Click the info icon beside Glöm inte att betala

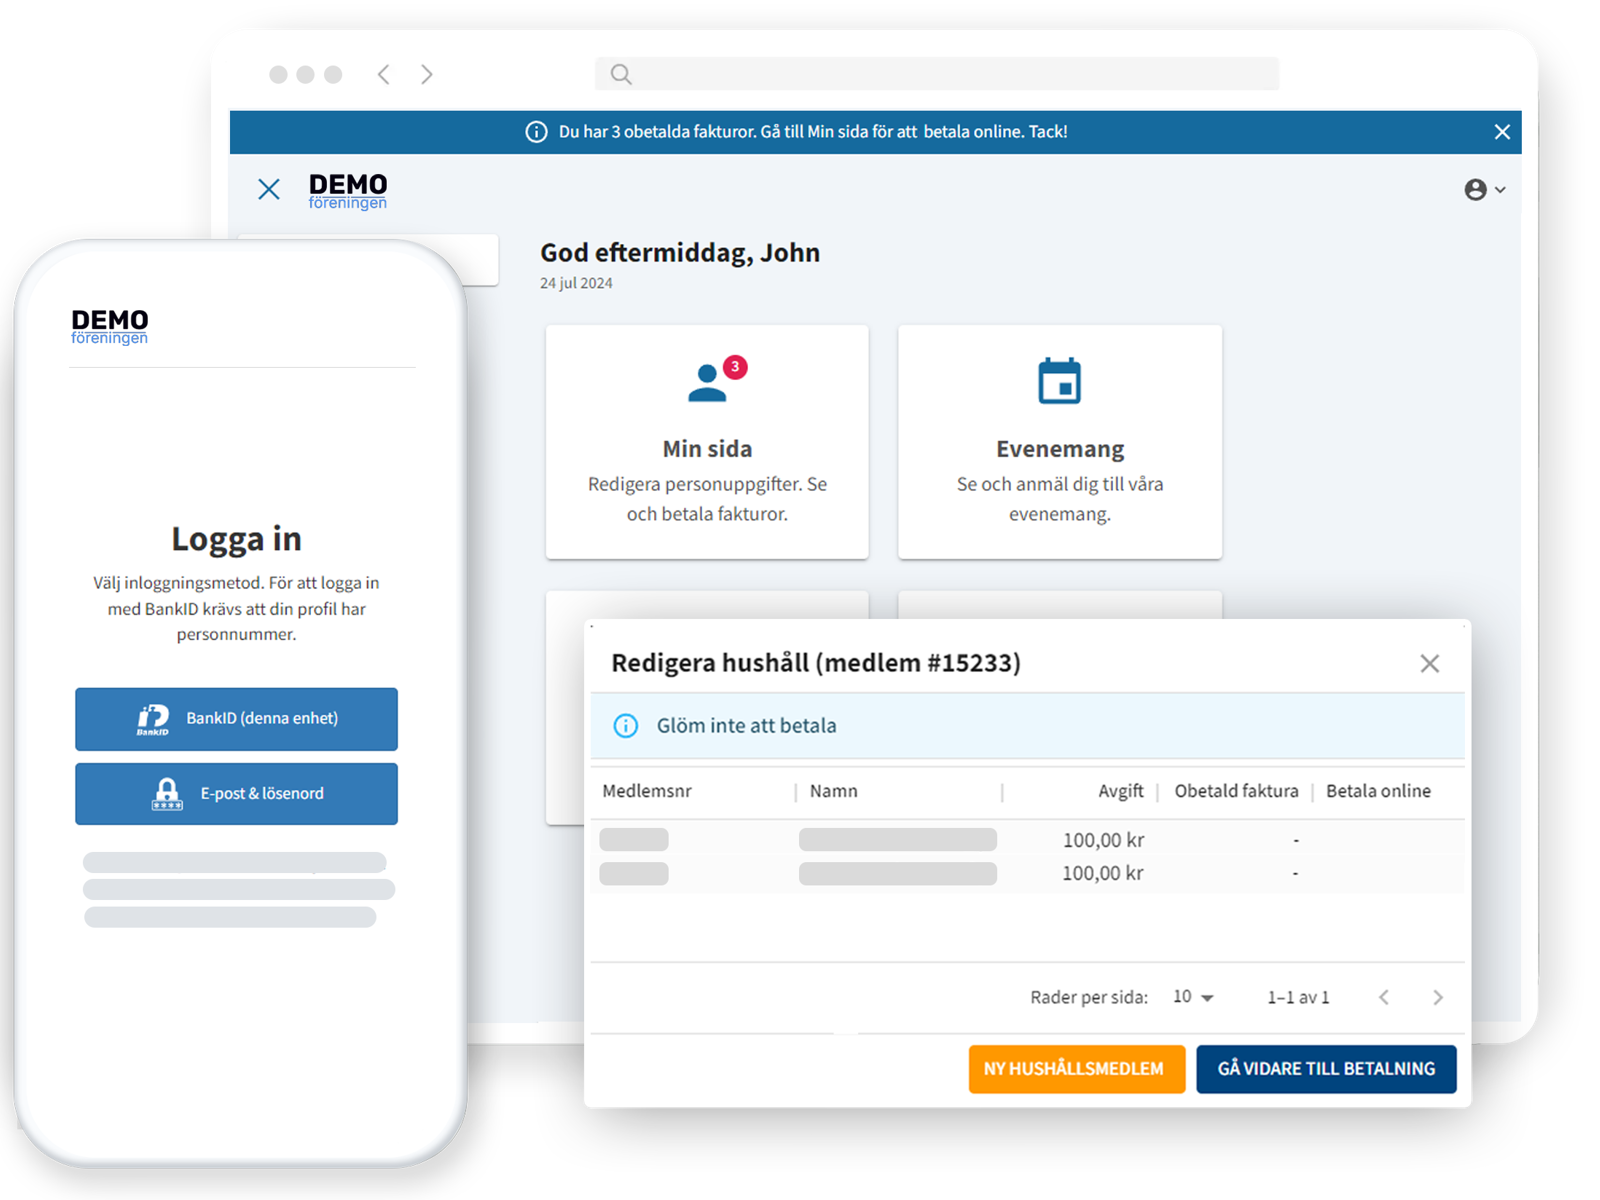(x=626, y=726)
